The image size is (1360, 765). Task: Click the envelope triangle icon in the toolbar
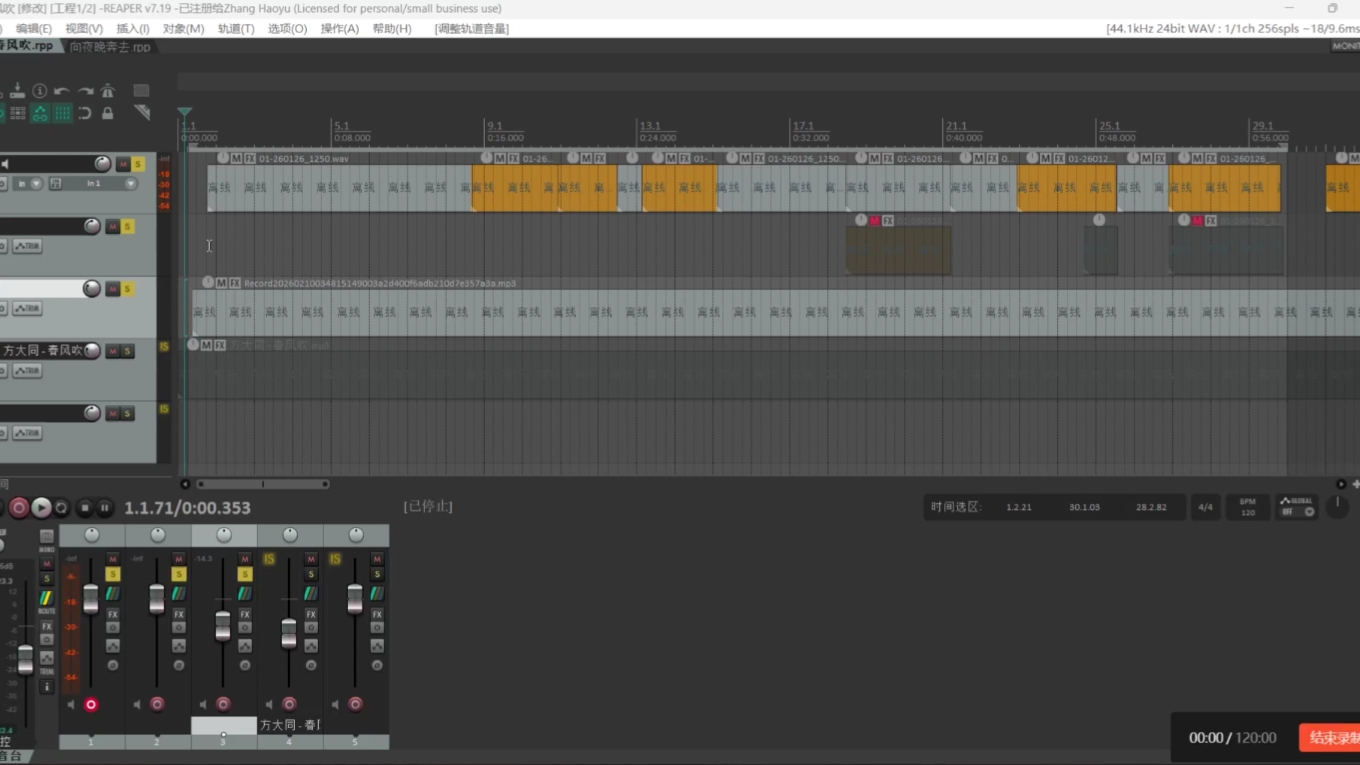[141, 113]
